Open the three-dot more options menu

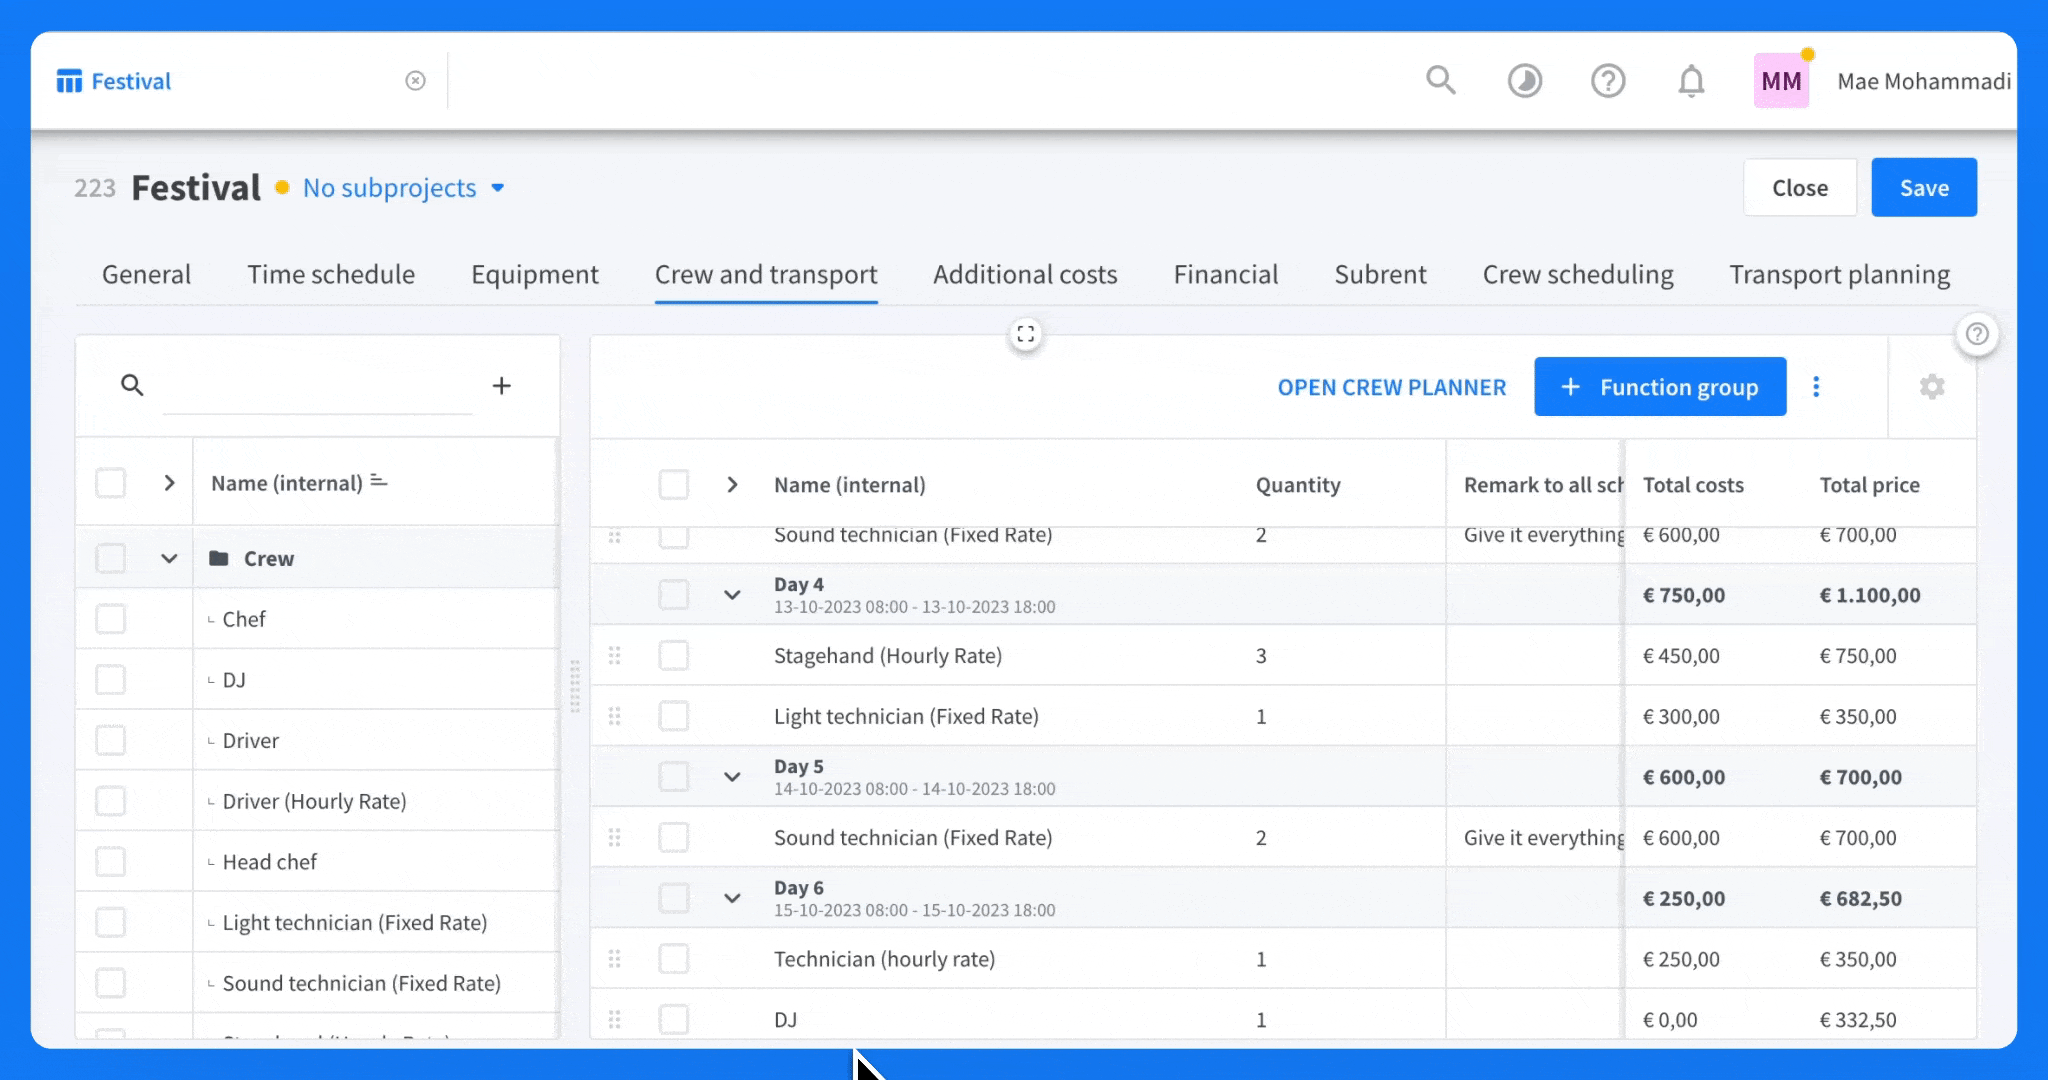point(1816,387)
